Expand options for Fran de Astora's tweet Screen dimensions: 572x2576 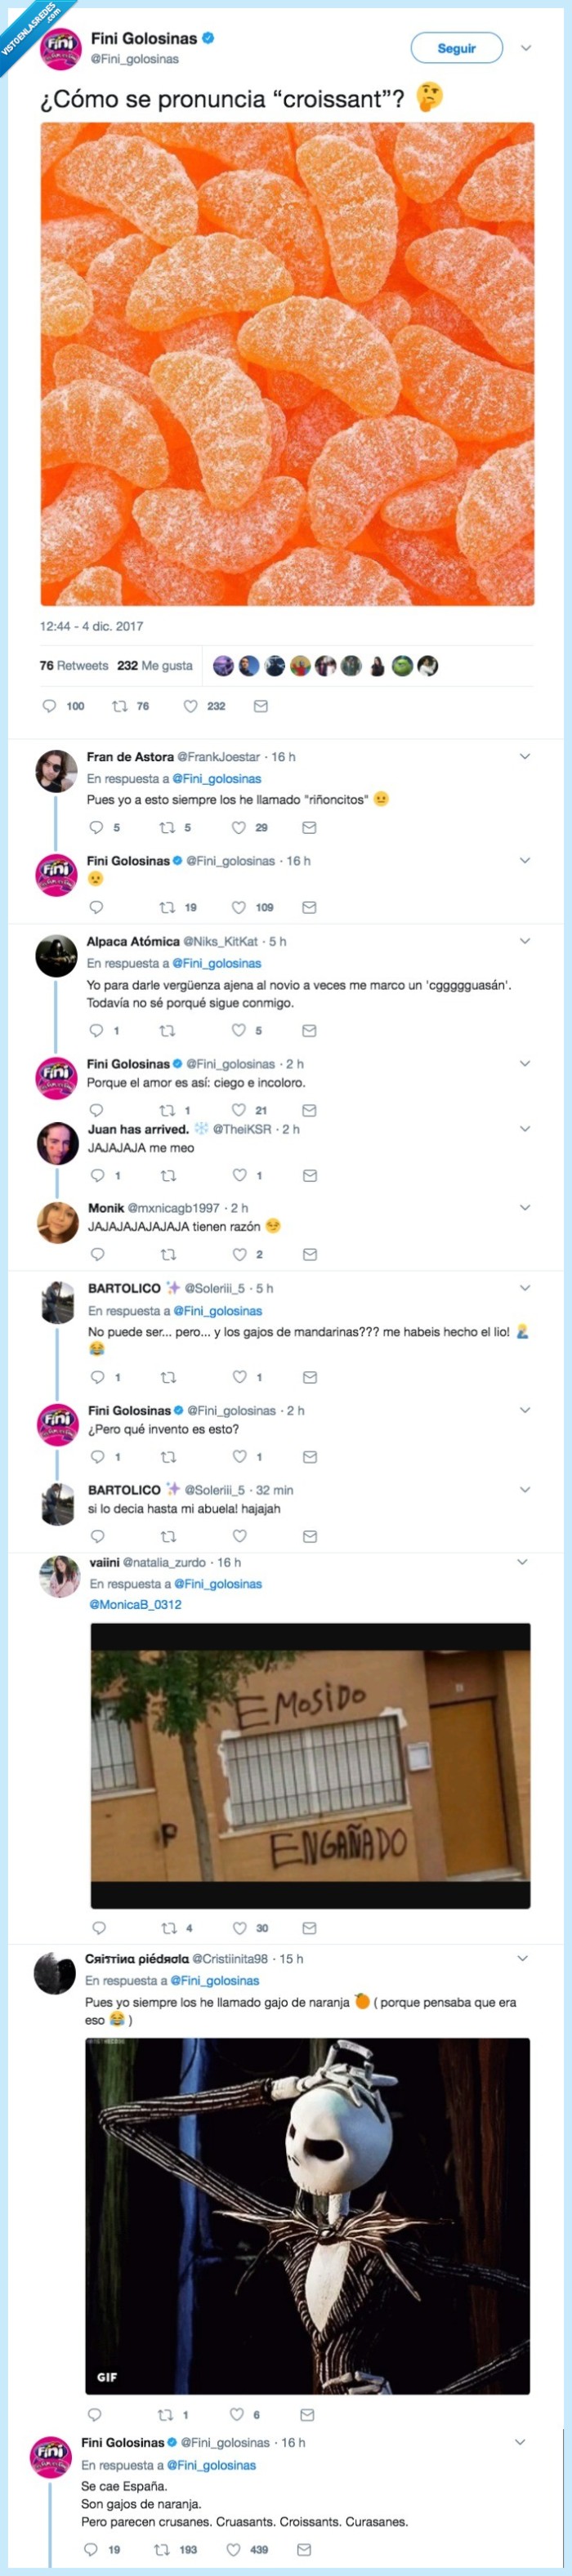coord(525,757)
